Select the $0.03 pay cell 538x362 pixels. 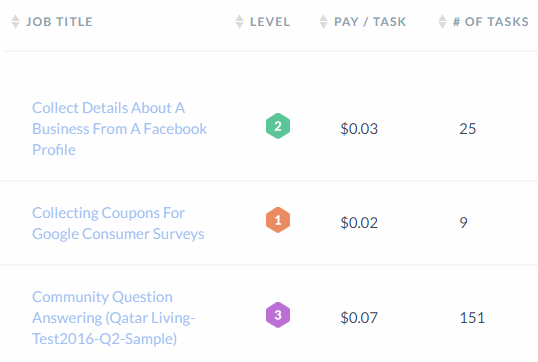[x=359, y=129]
